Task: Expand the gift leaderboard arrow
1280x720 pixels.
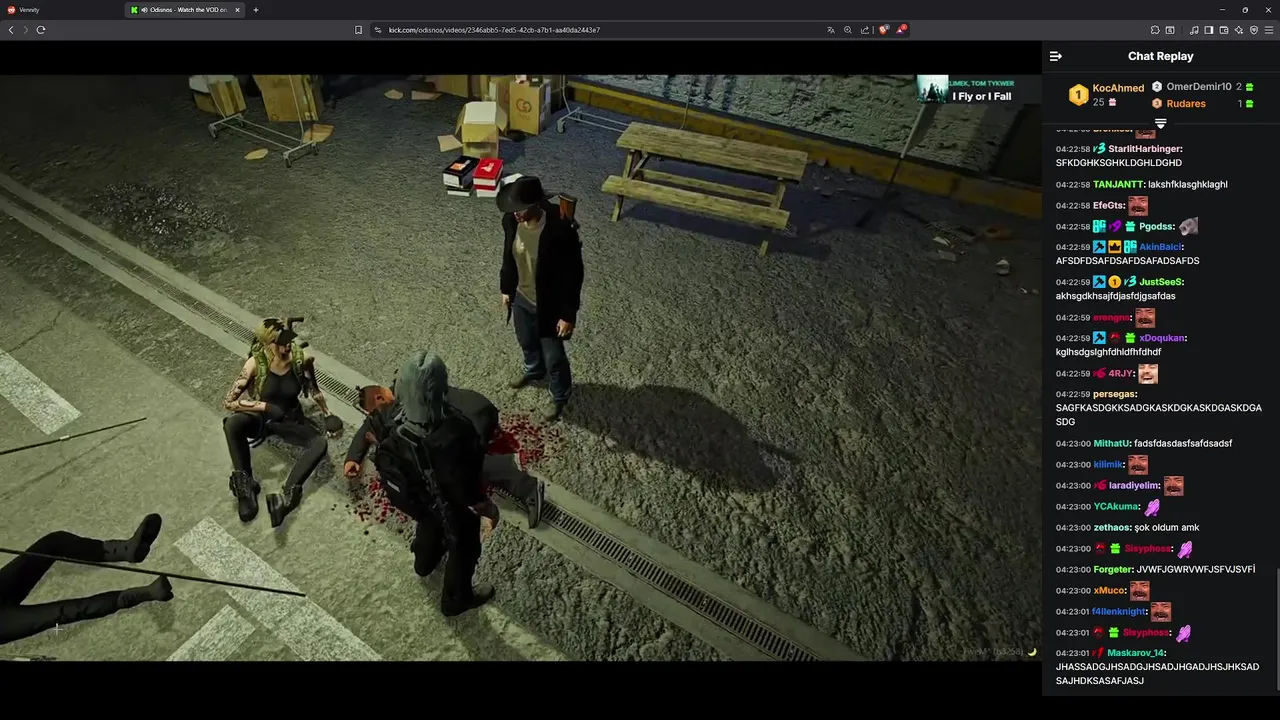Action: point(1160,123)
